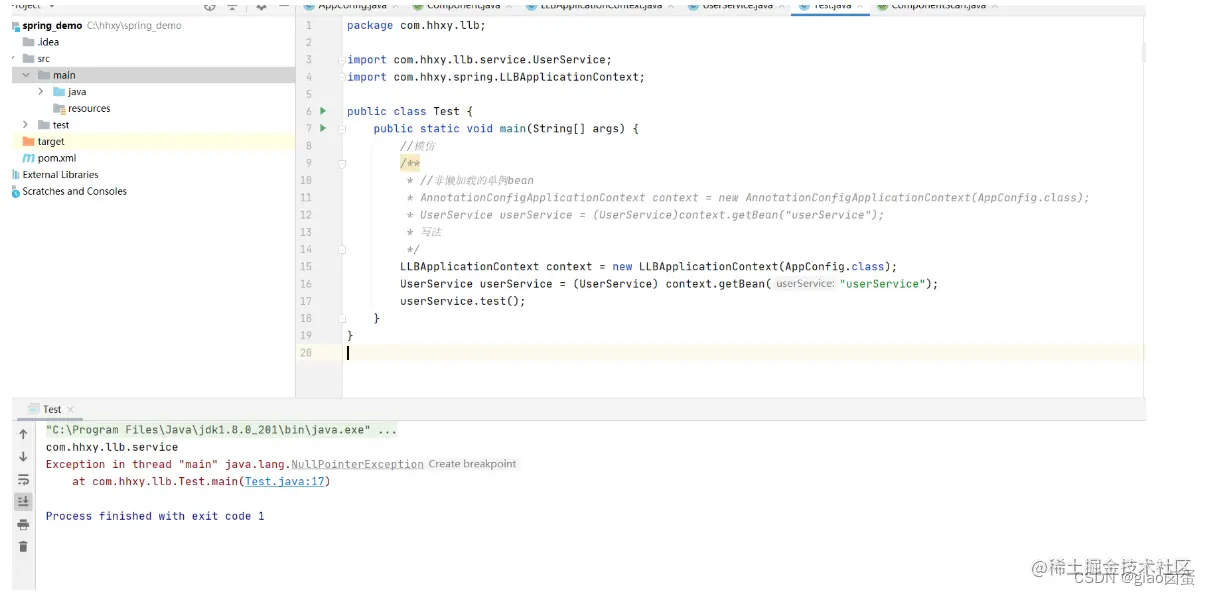Click the java folder icon

click(59, 92)
